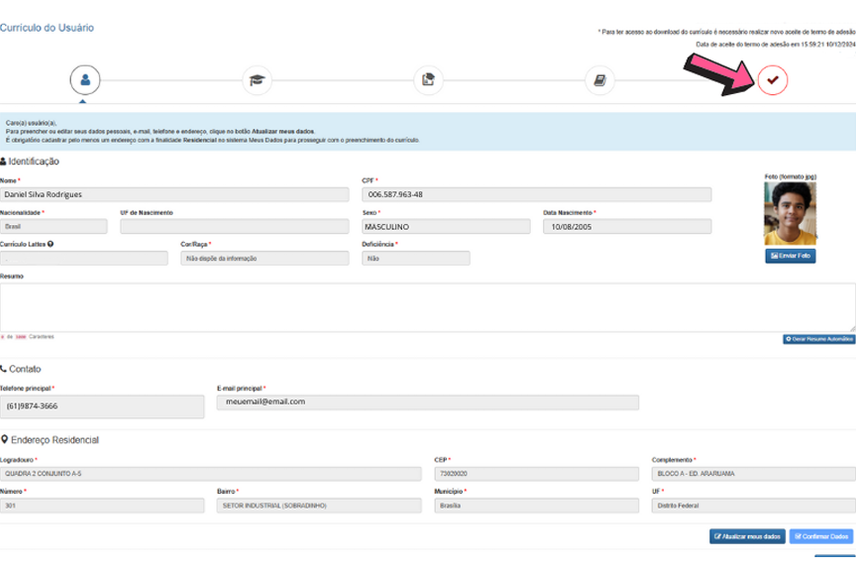Image resolution: width=856 pixels, height=570 pixels.
Task: Click inside the Resumo text area
Action: click(x=427, y=306)
